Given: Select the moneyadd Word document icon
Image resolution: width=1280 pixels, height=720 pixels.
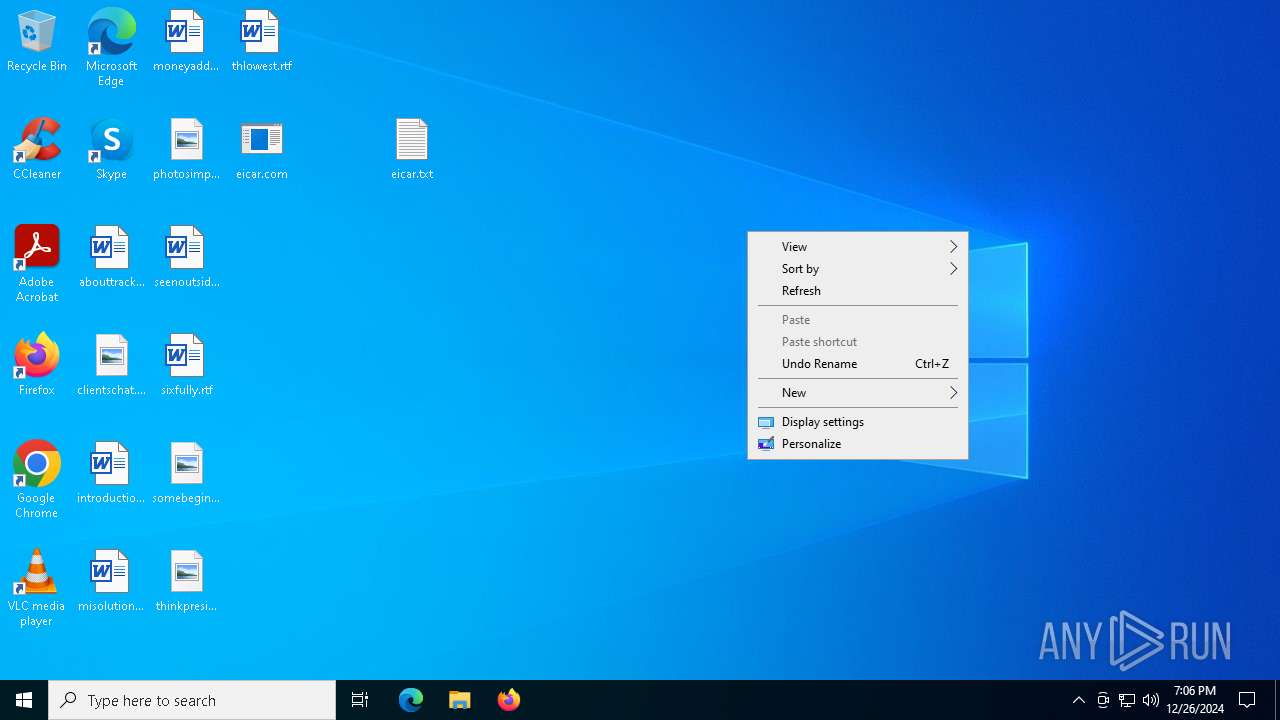Looking at the screenshot, I should click(186, 42).
